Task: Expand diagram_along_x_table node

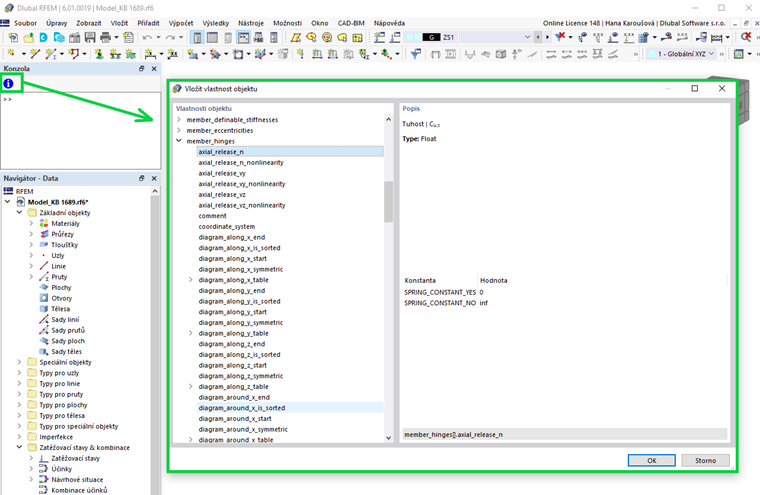Action: (x=190, y=280)
